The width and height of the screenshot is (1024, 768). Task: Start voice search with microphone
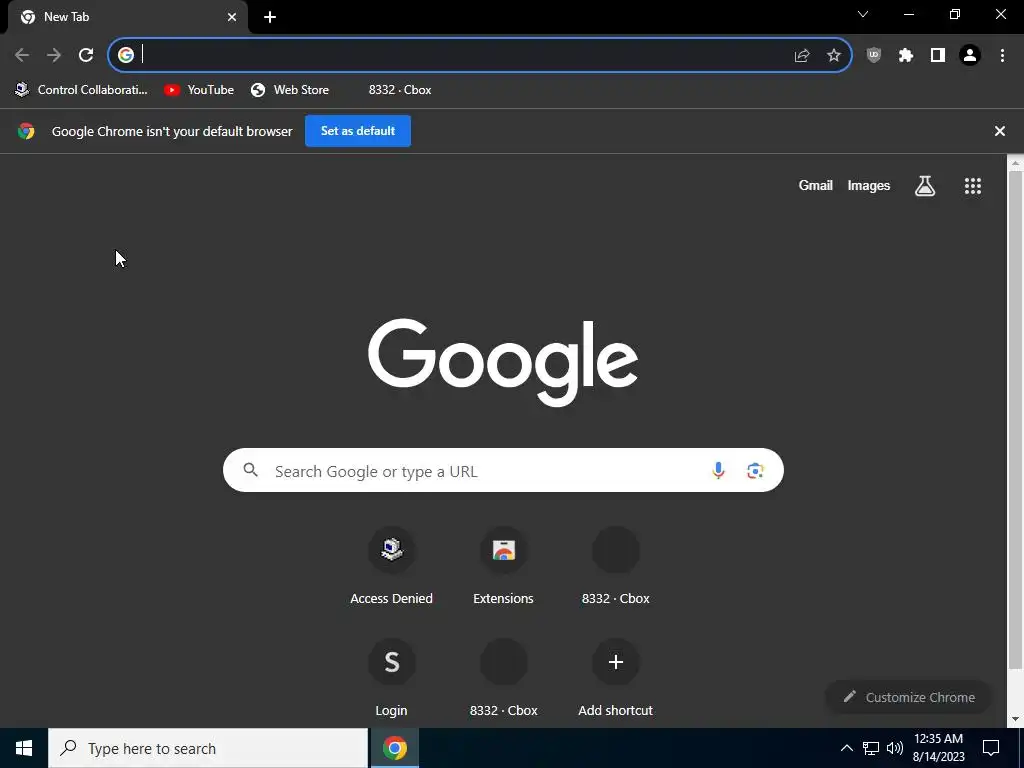tap(718, 470)
